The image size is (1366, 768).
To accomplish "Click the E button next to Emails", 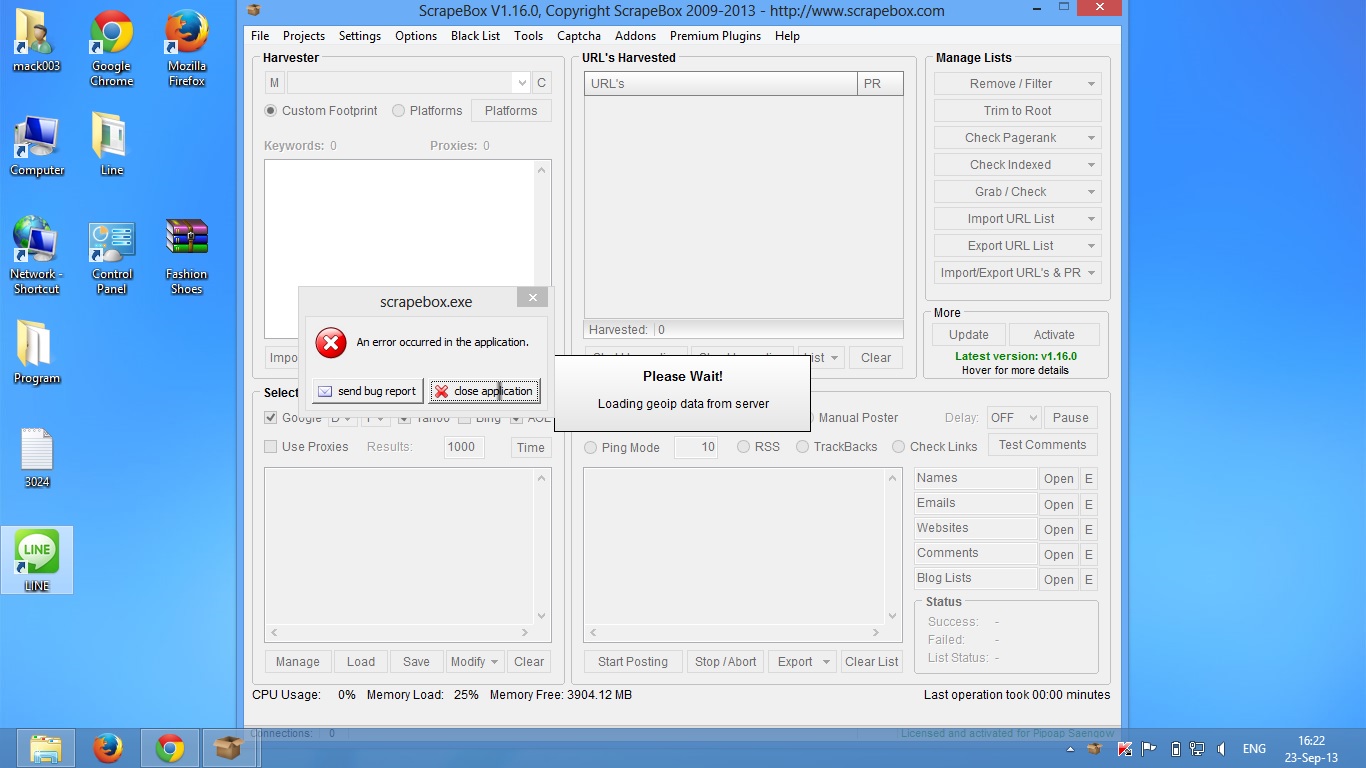I will (1088, 504).
